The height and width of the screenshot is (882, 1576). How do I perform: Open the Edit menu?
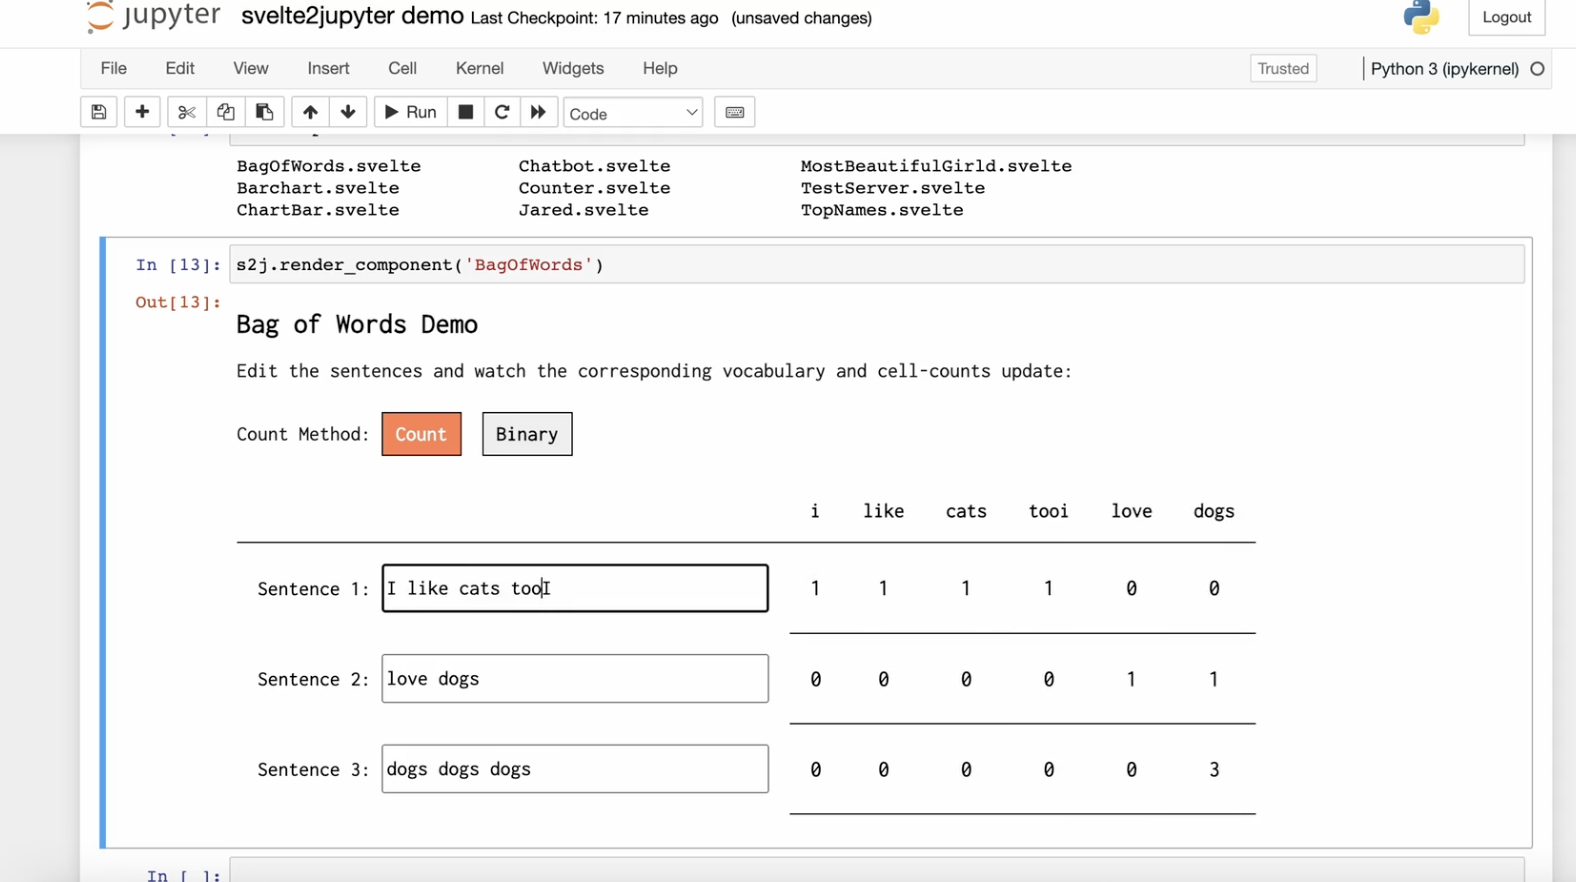180,68
